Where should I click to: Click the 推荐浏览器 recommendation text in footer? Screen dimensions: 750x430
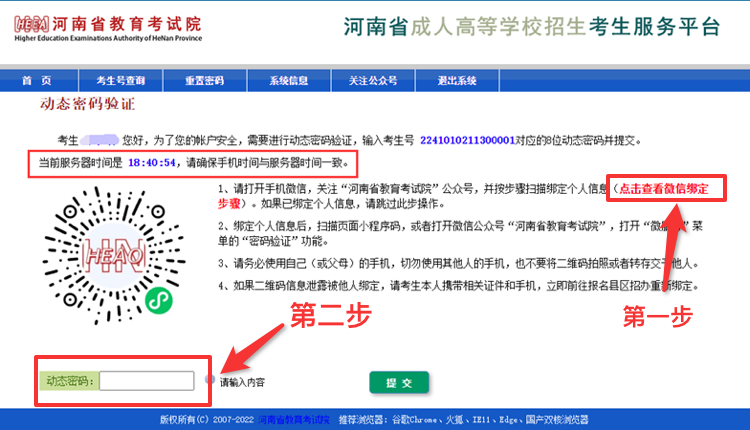tap(463, 420)
